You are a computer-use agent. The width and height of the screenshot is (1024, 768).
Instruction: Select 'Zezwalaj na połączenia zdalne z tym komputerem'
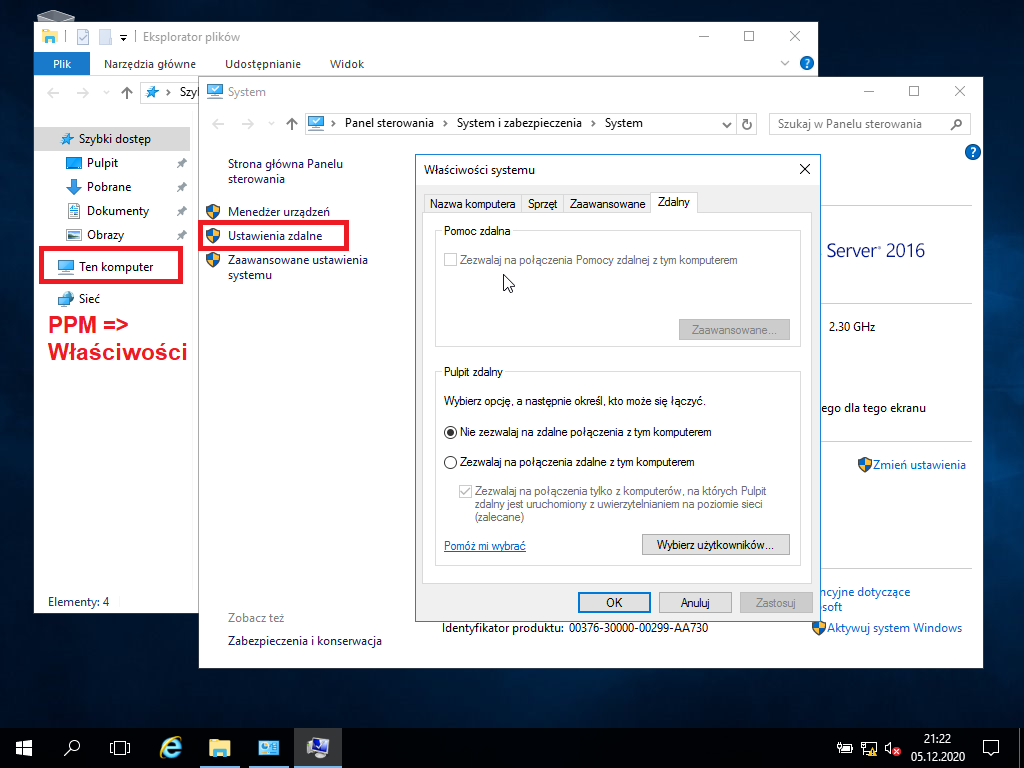pos(450,462)
